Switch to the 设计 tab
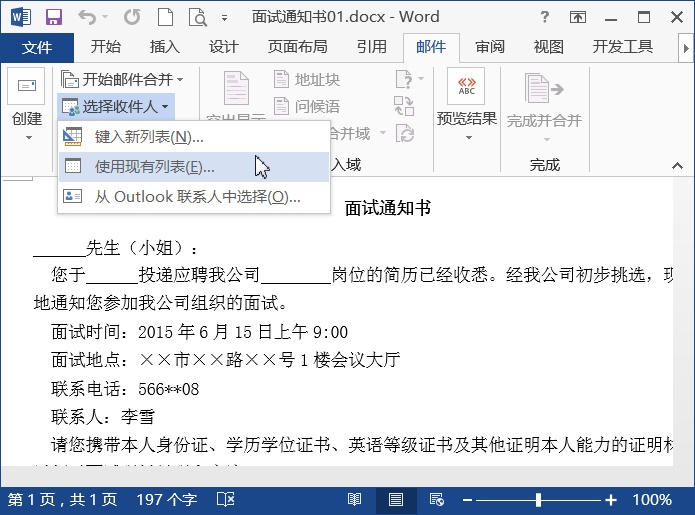Viewport: 695px width, 515px height. pyautogui.click(x=223, y=47)
